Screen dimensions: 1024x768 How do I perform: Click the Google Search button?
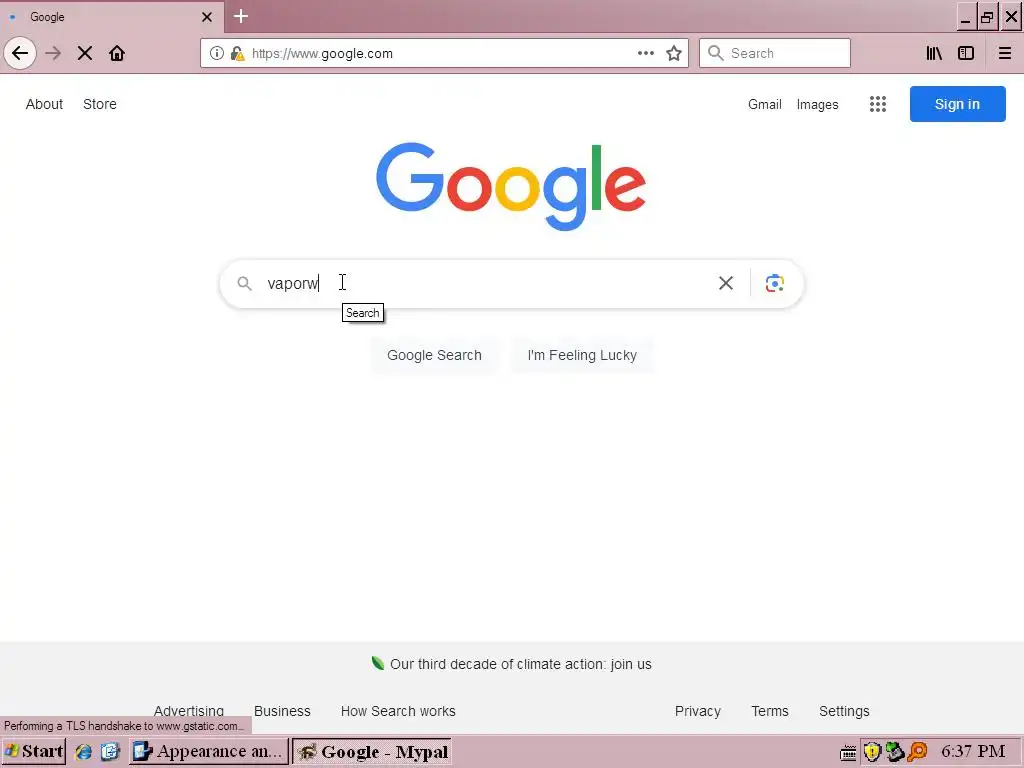(x=434, y=355)
